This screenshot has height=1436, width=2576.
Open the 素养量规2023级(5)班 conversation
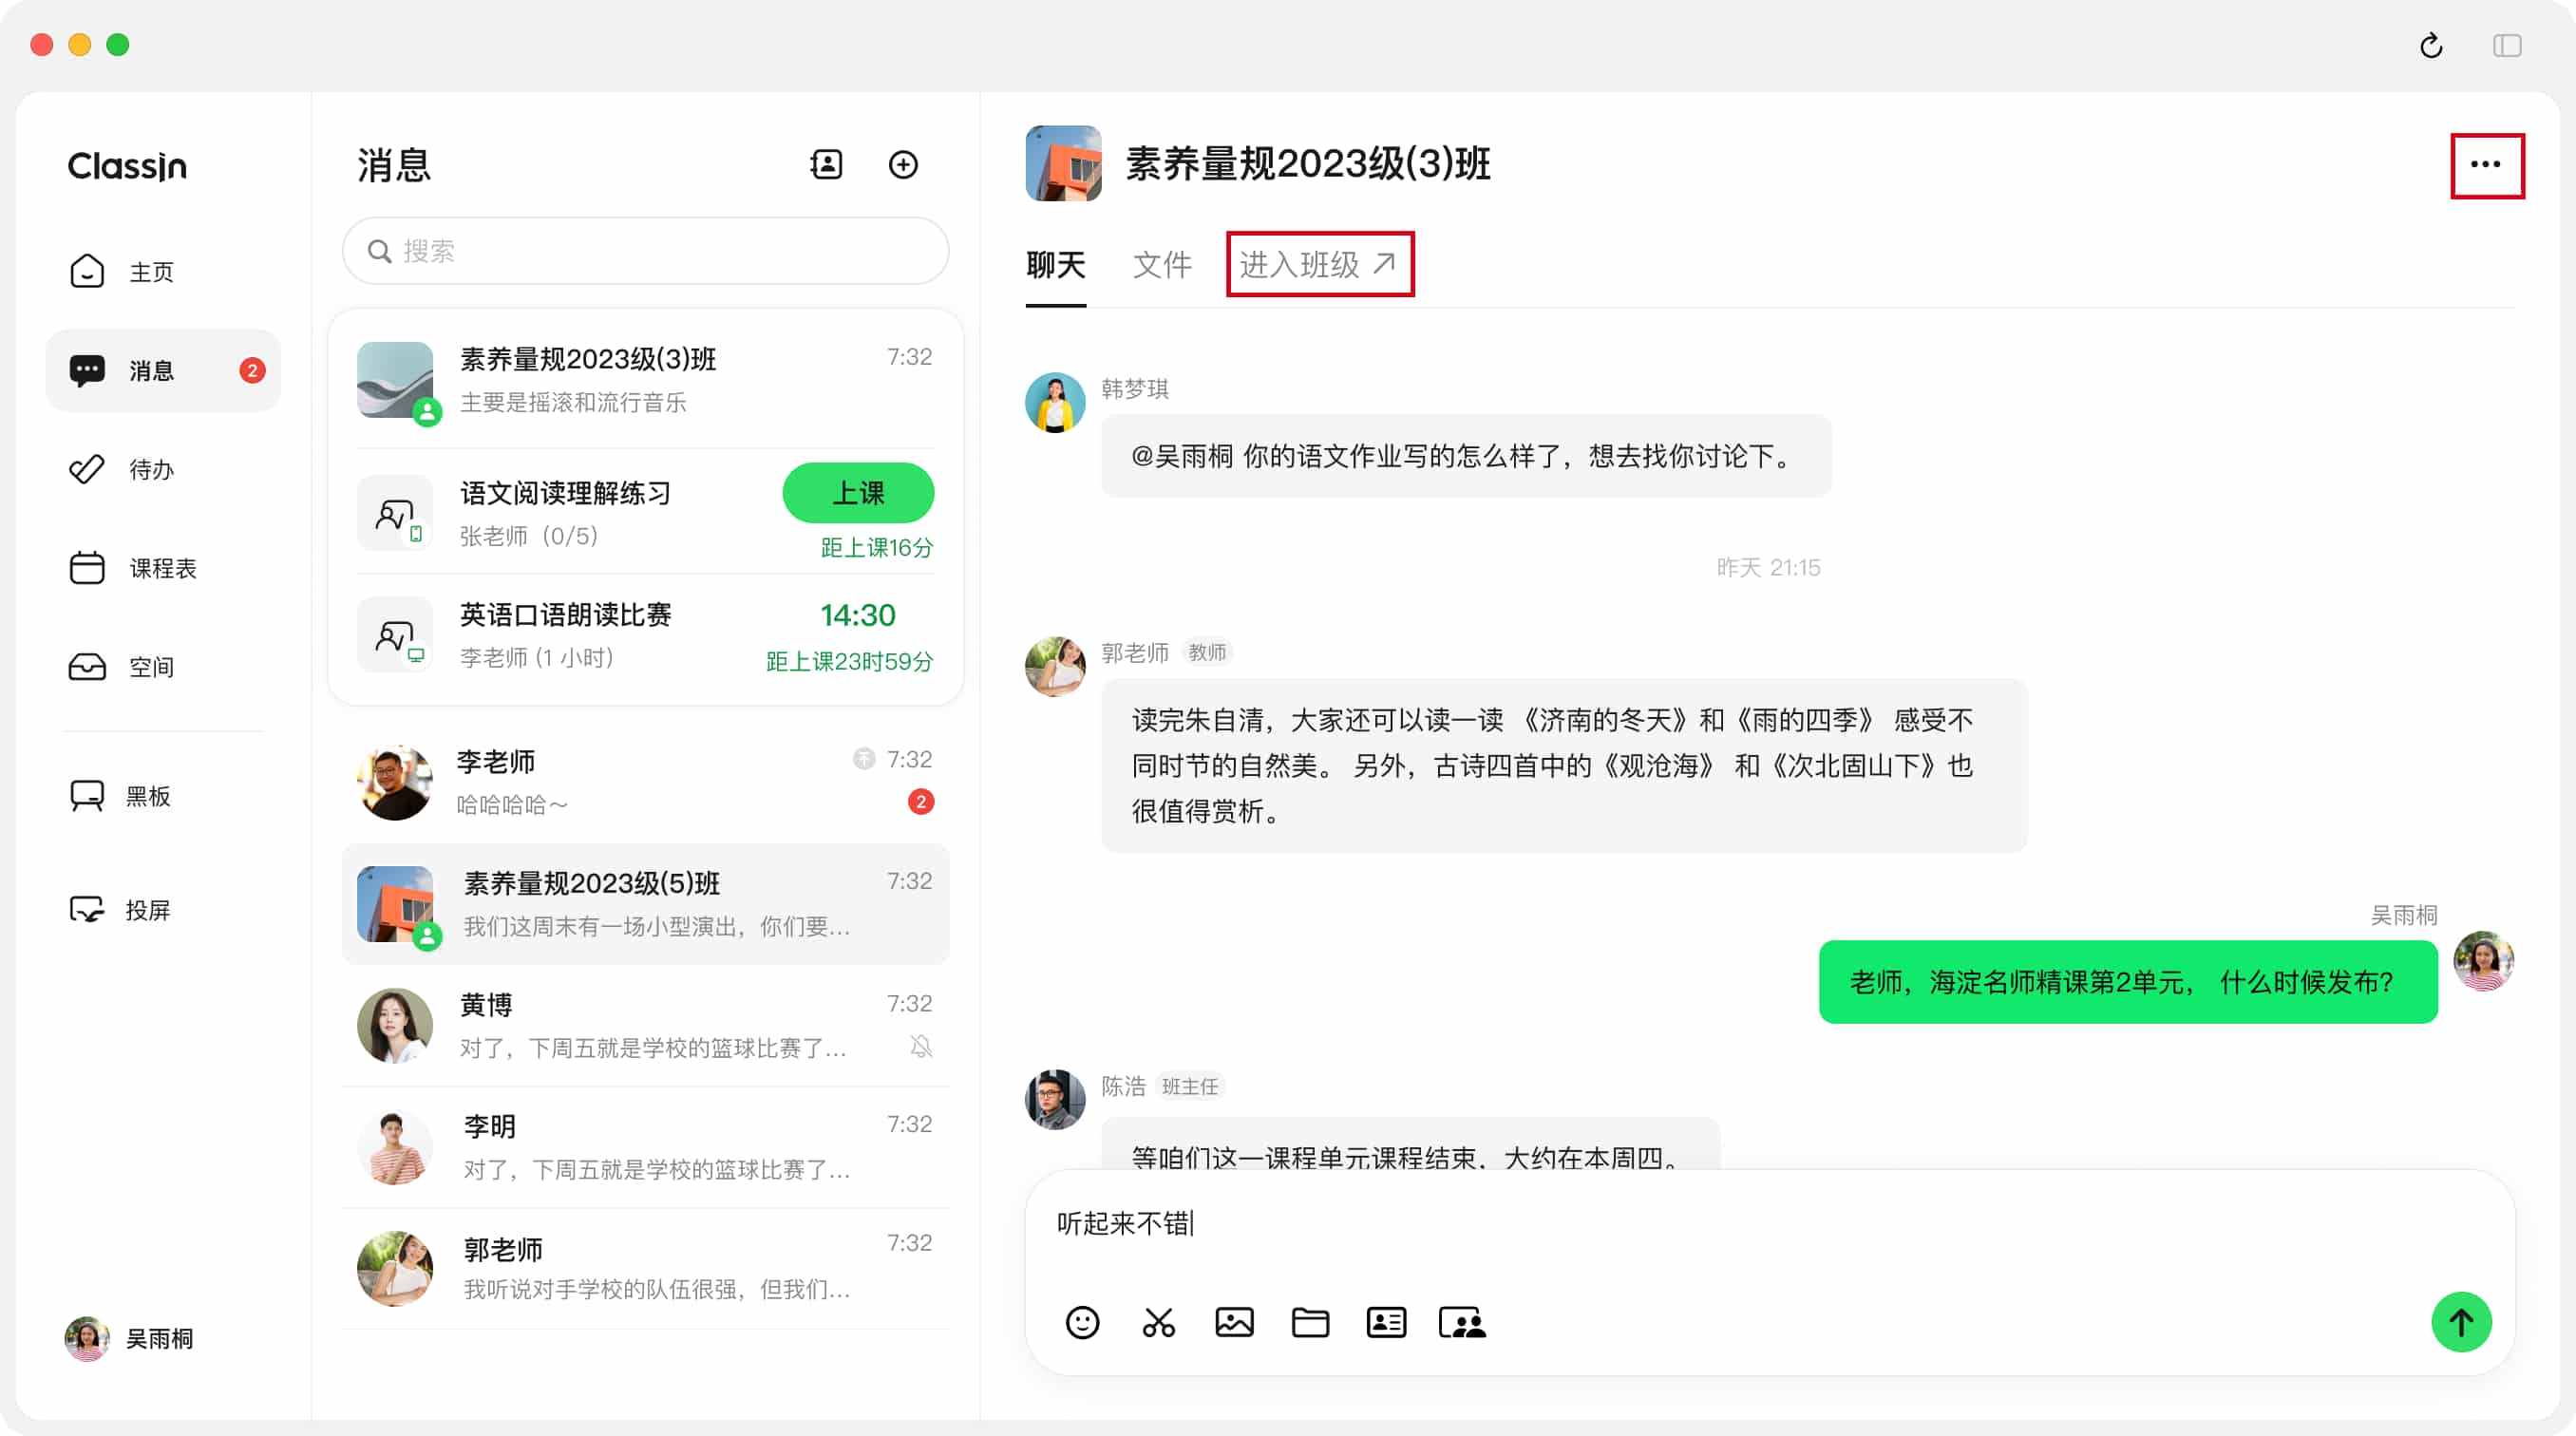coord(645,904)
